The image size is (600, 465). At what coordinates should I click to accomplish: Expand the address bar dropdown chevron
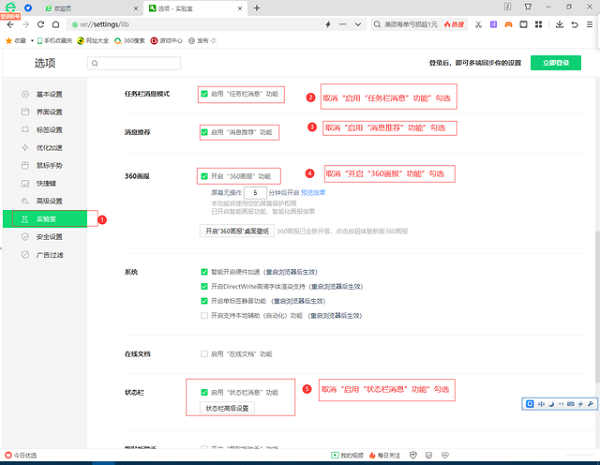[358, 24]
